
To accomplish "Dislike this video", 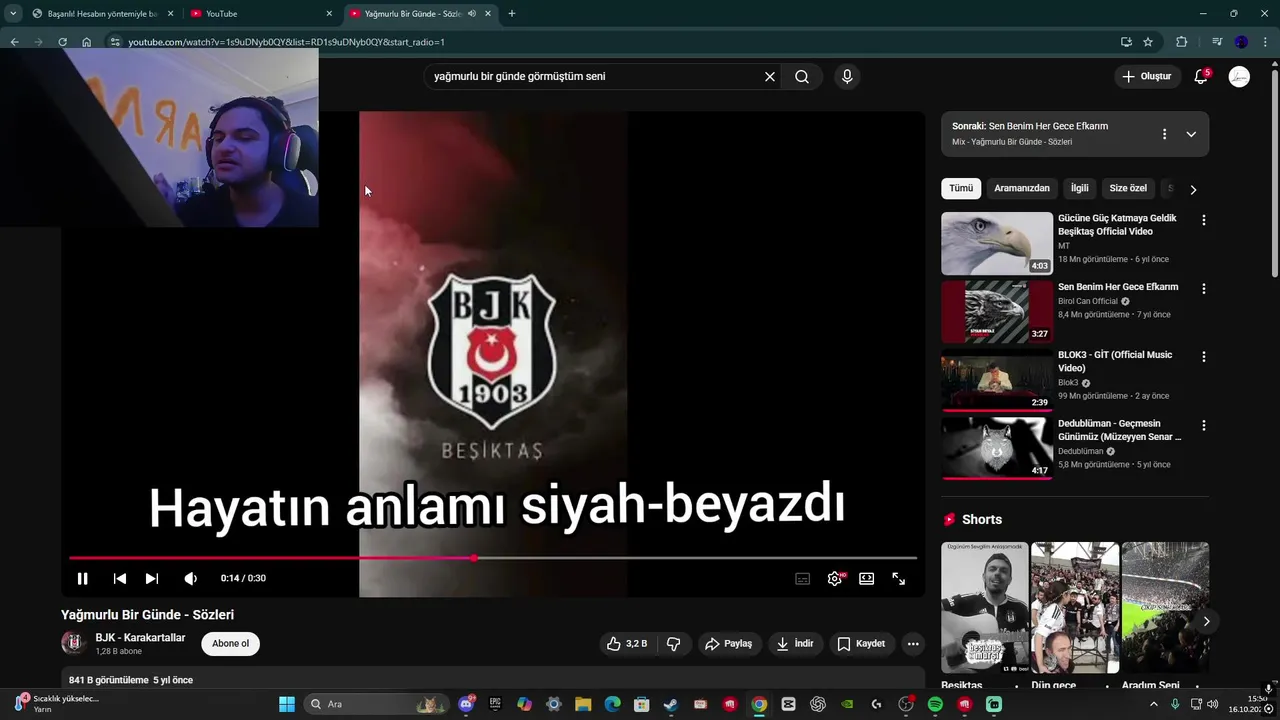I will (x=674, y=644).
